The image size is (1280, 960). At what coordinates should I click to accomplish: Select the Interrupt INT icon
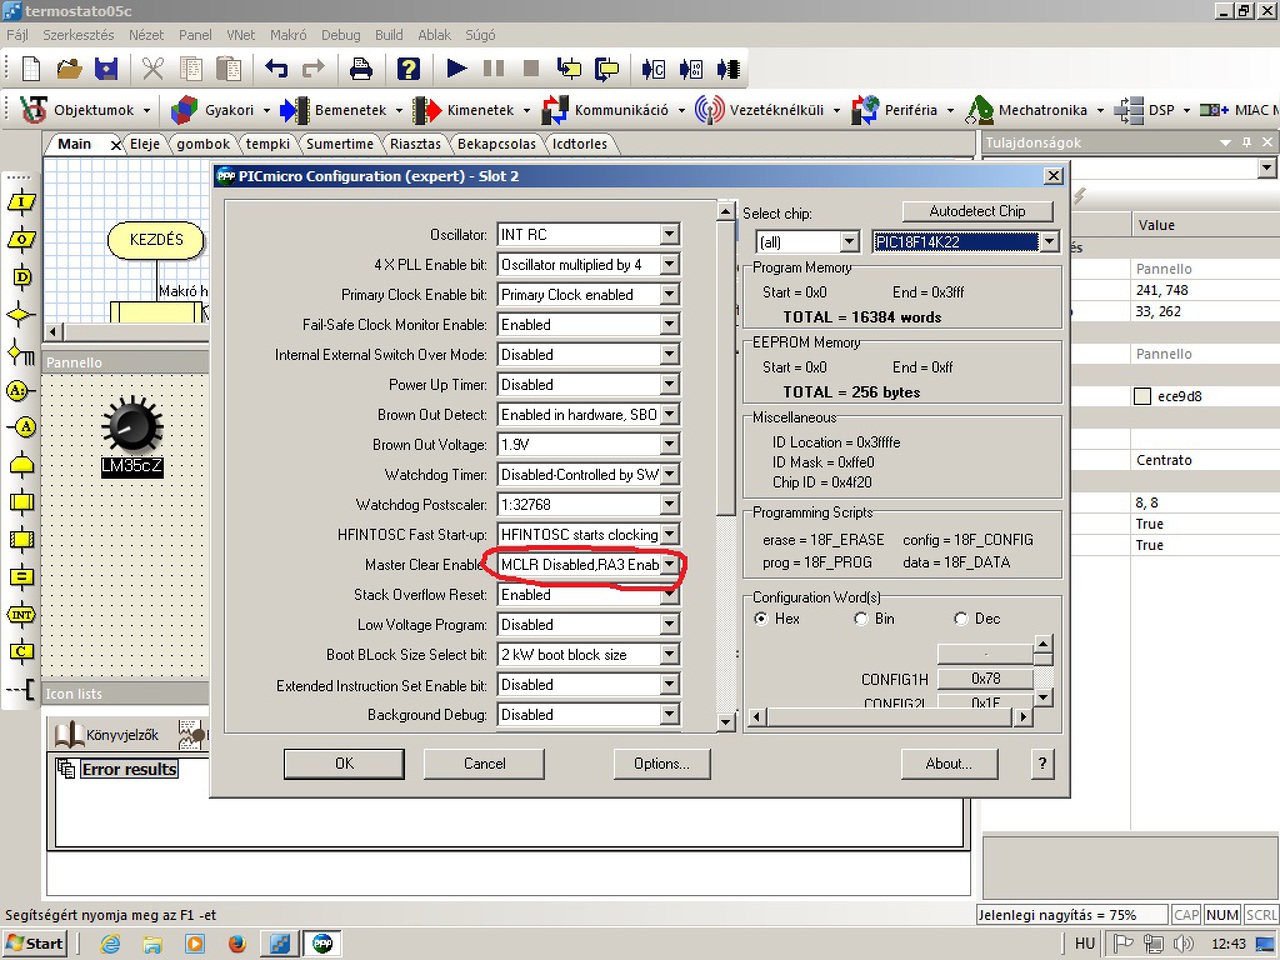(21, 615)
